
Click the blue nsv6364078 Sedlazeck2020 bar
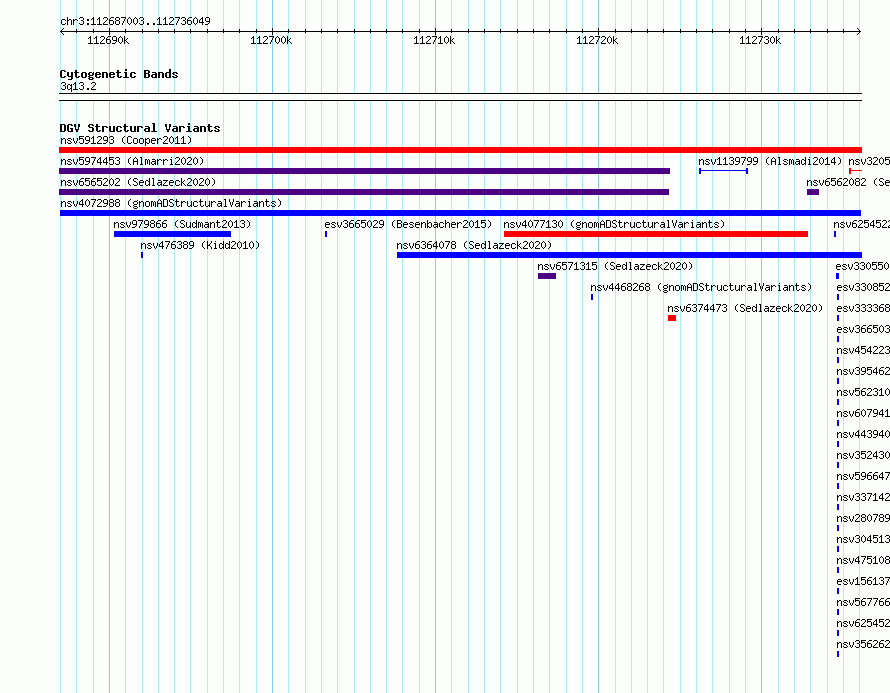(x=629, y=255)
